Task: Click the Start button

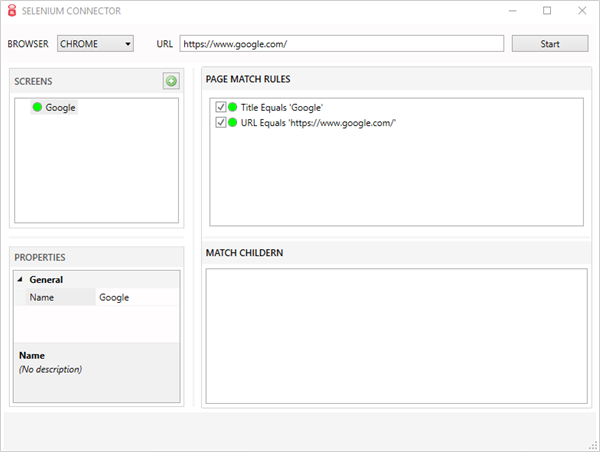Action: coord(550,44)
